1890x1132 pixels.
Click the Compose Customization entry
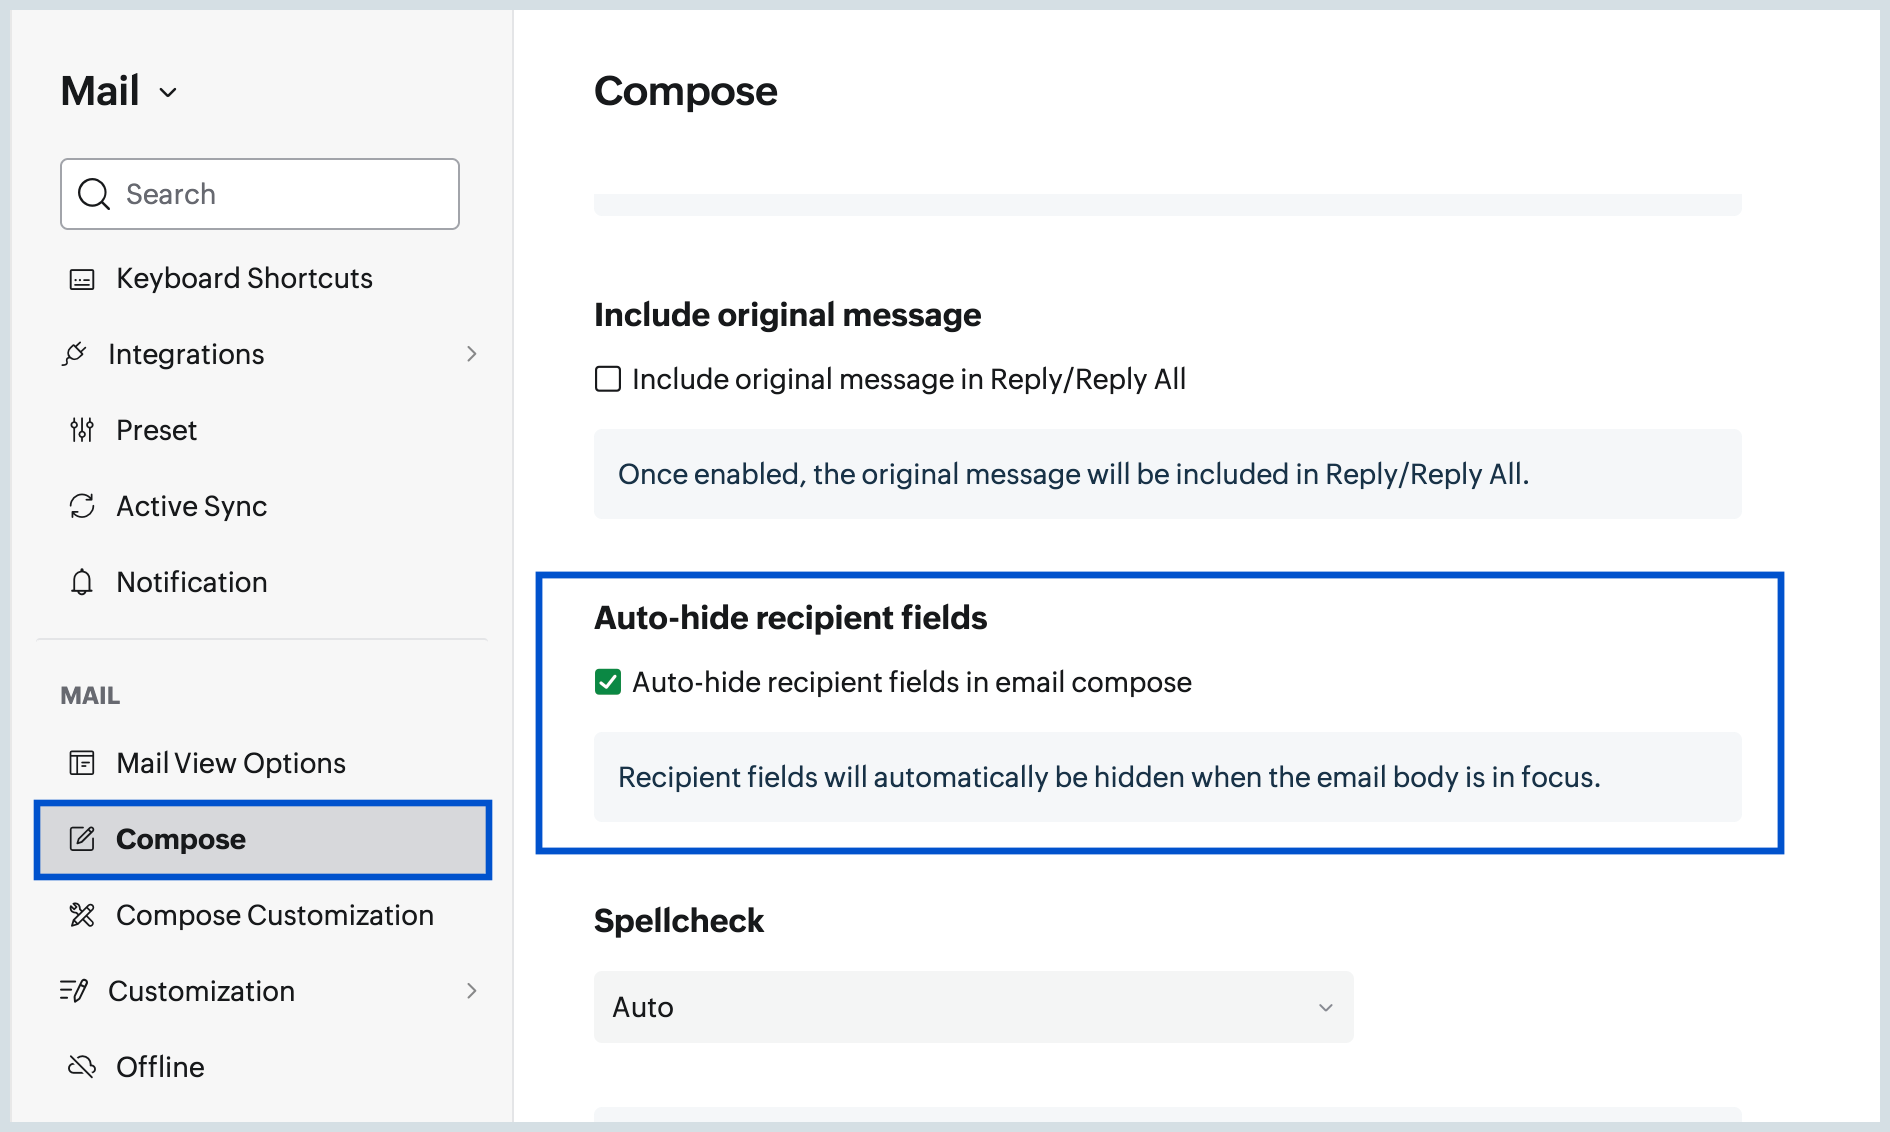click(275, 915)
